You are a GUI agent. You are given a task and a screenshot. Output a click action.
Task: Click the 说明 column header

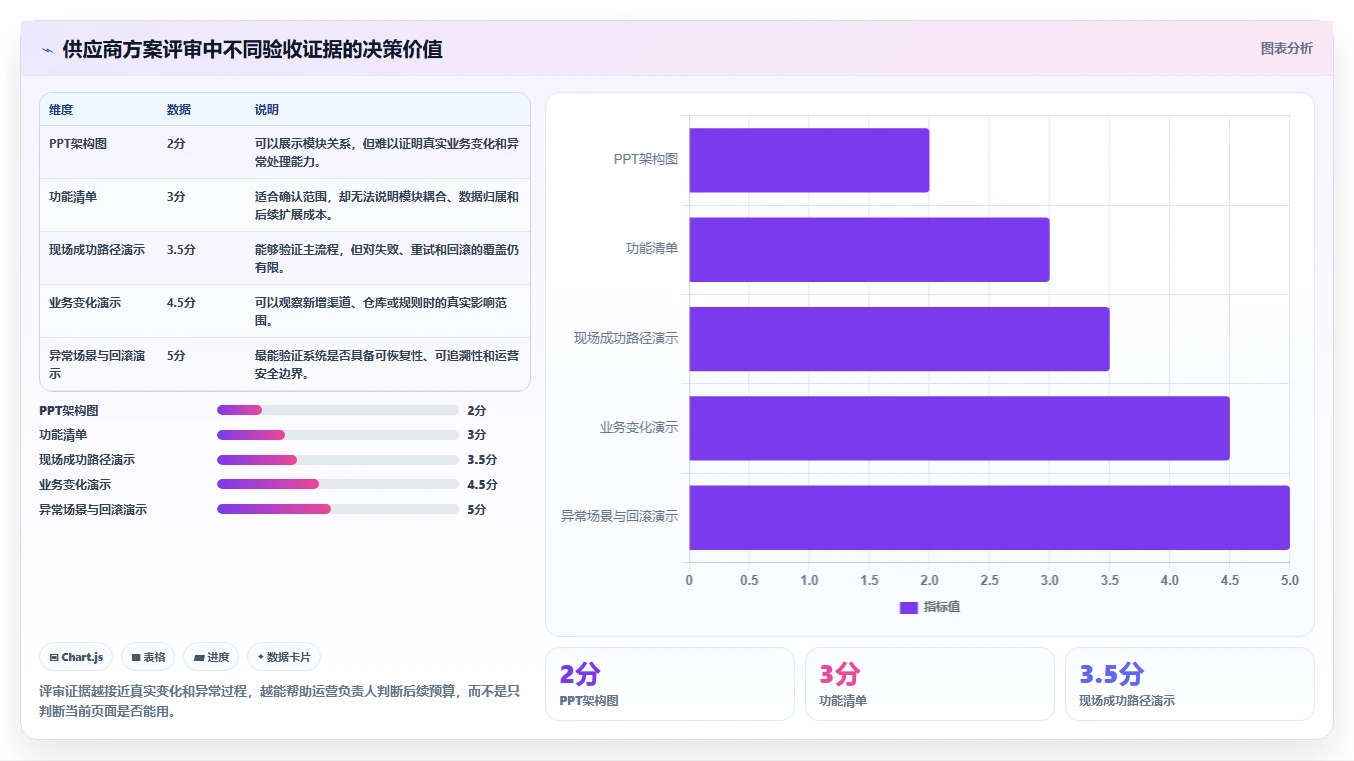(x=267, y=110)
